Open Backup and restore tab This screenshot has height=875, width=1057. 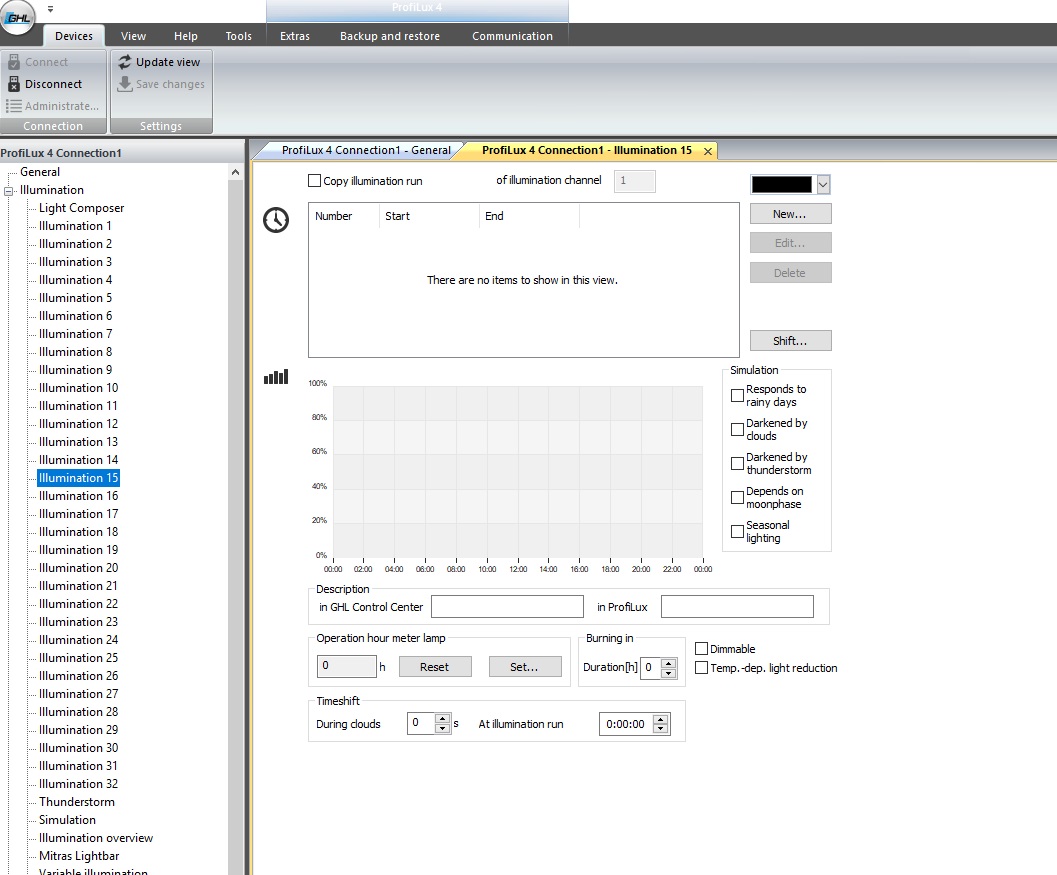[390, 36]
